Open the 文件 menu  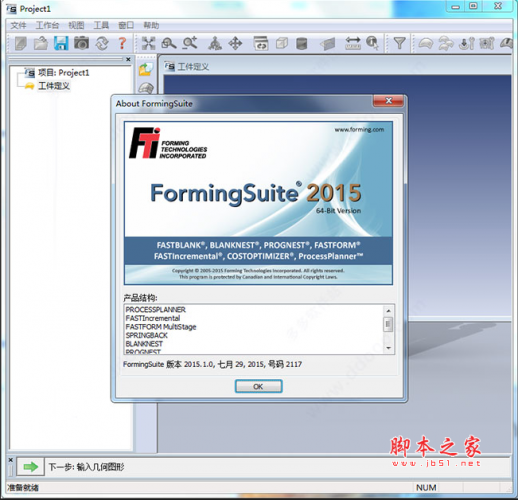[18, 25]
